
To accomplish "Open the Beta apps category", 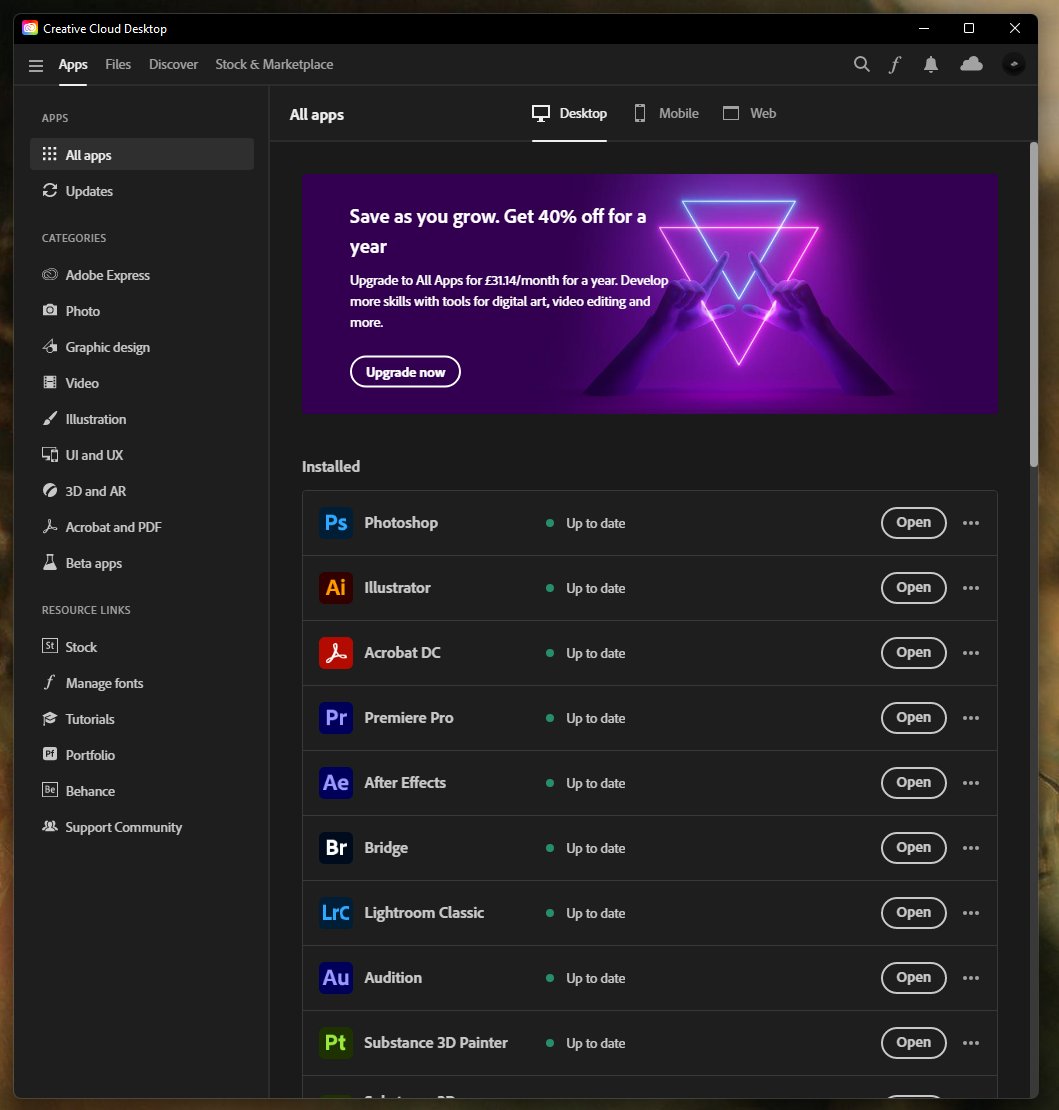I will tap(142, 563).
